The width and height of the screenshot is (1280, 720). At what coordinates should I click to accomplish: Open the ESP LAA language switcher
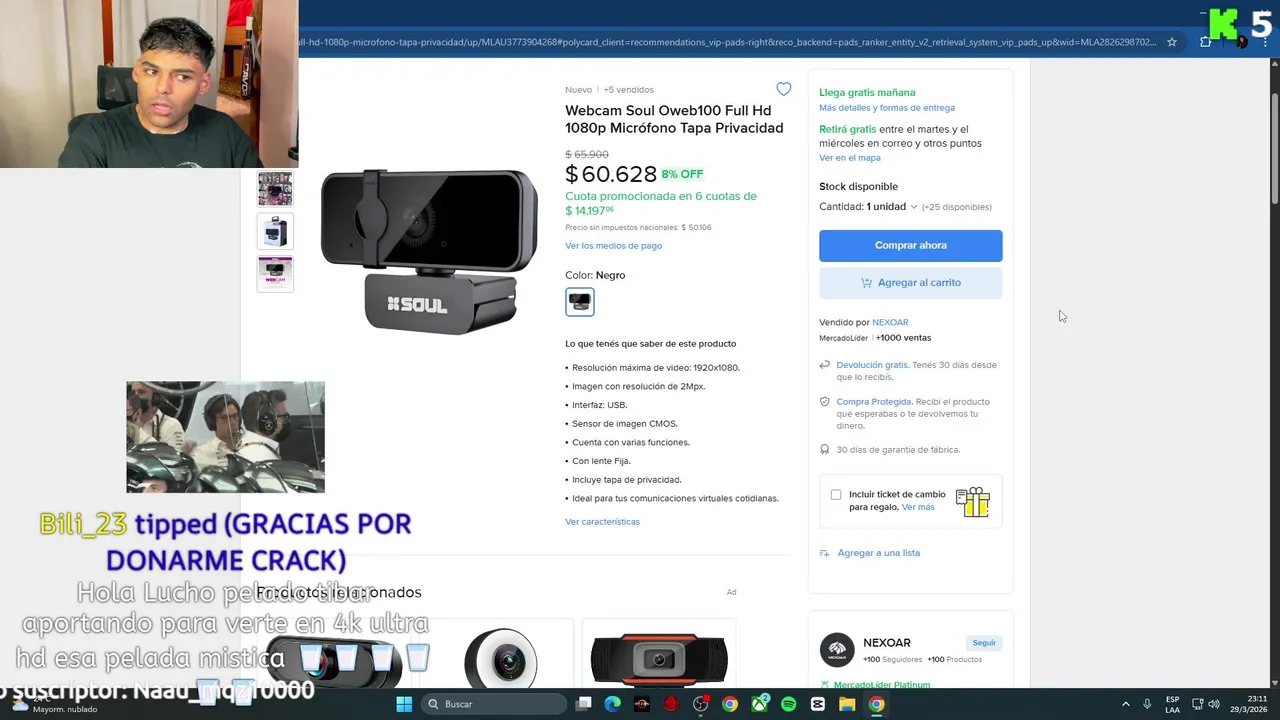[x=1172, y=704]
